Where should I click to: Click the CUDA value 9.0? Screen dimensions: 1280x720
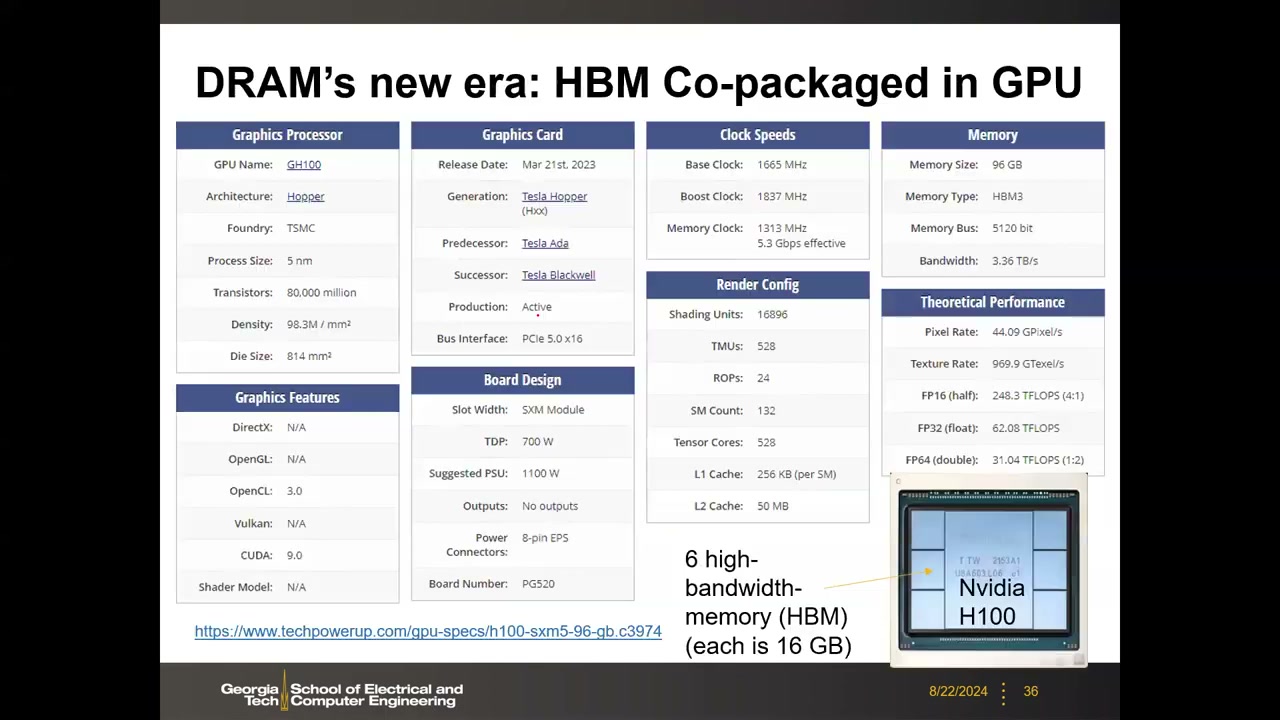(294, 555)
